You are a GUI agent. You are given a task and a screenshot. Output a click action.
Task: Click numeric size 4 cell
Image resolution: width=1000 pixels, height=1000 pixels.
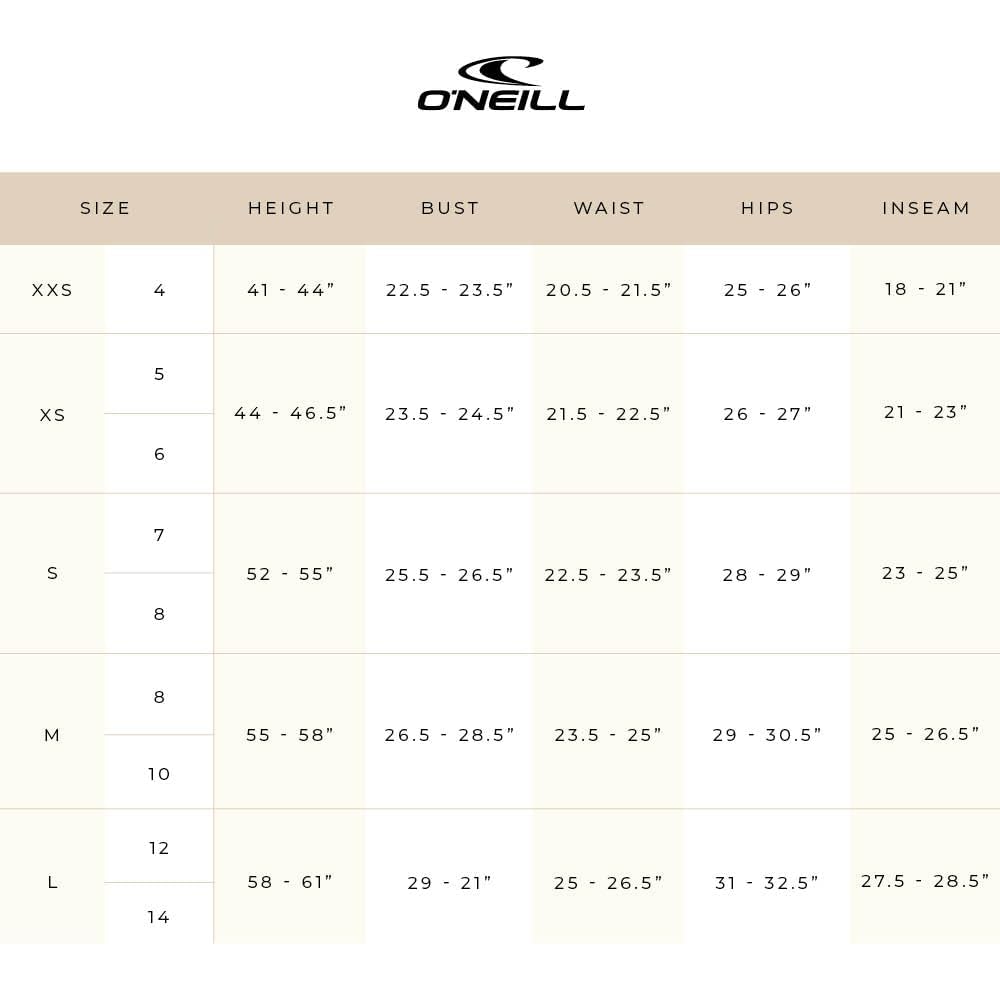[x=160, y=290]
